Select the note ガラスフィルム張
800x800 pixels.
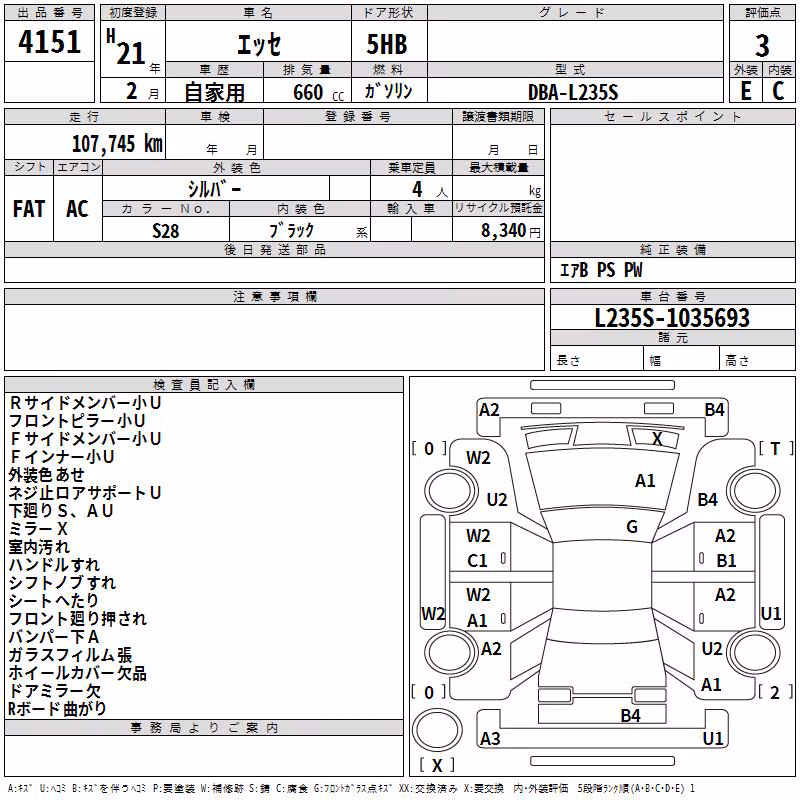70,655
